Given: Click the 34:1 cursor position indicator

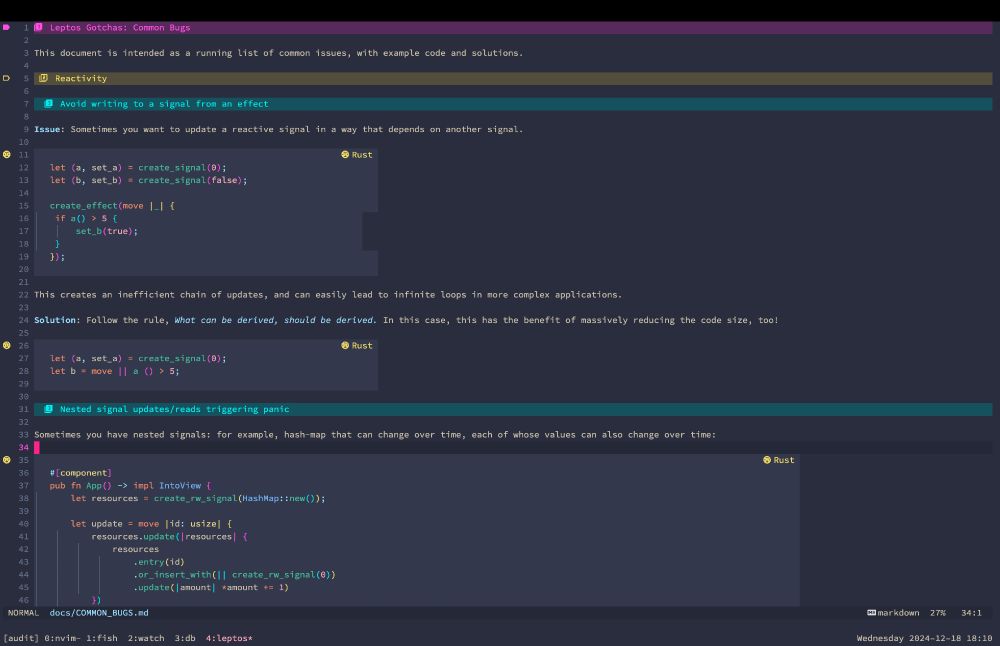Looking at the screenshot, I should click(x=971, y=613).
